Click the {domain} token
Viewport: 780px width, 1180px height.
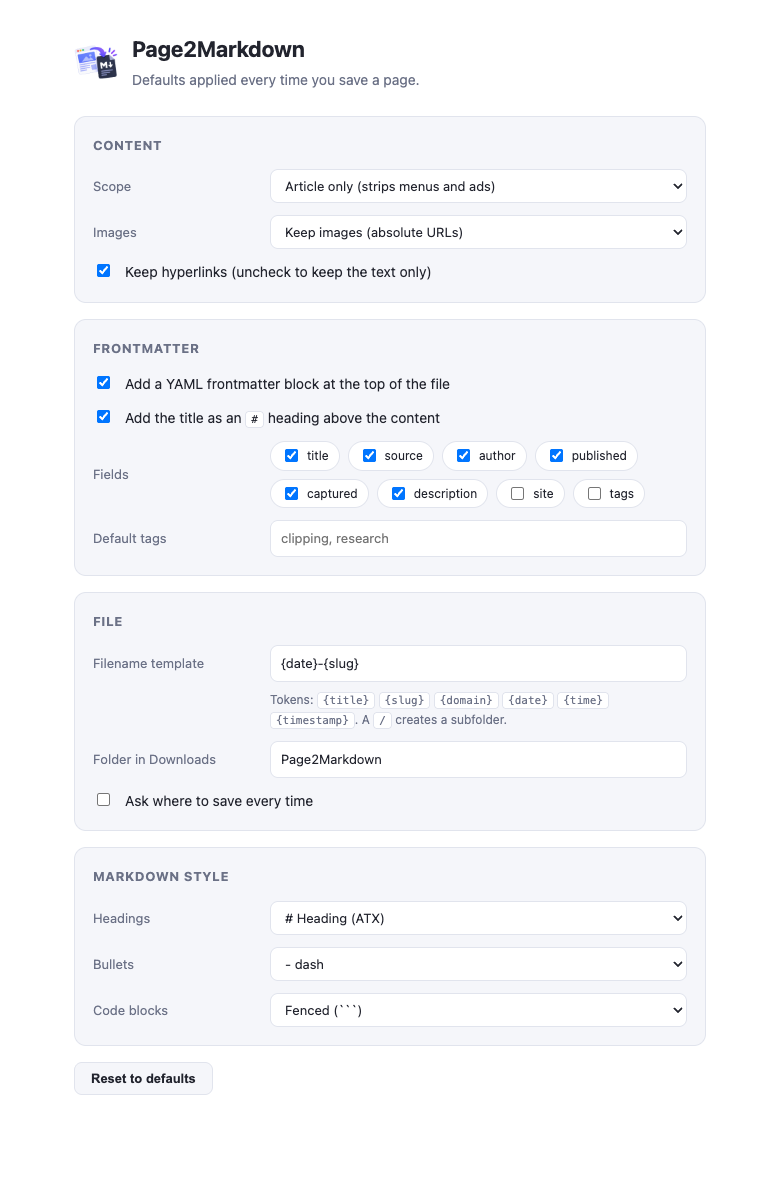[x=466, y=701]
